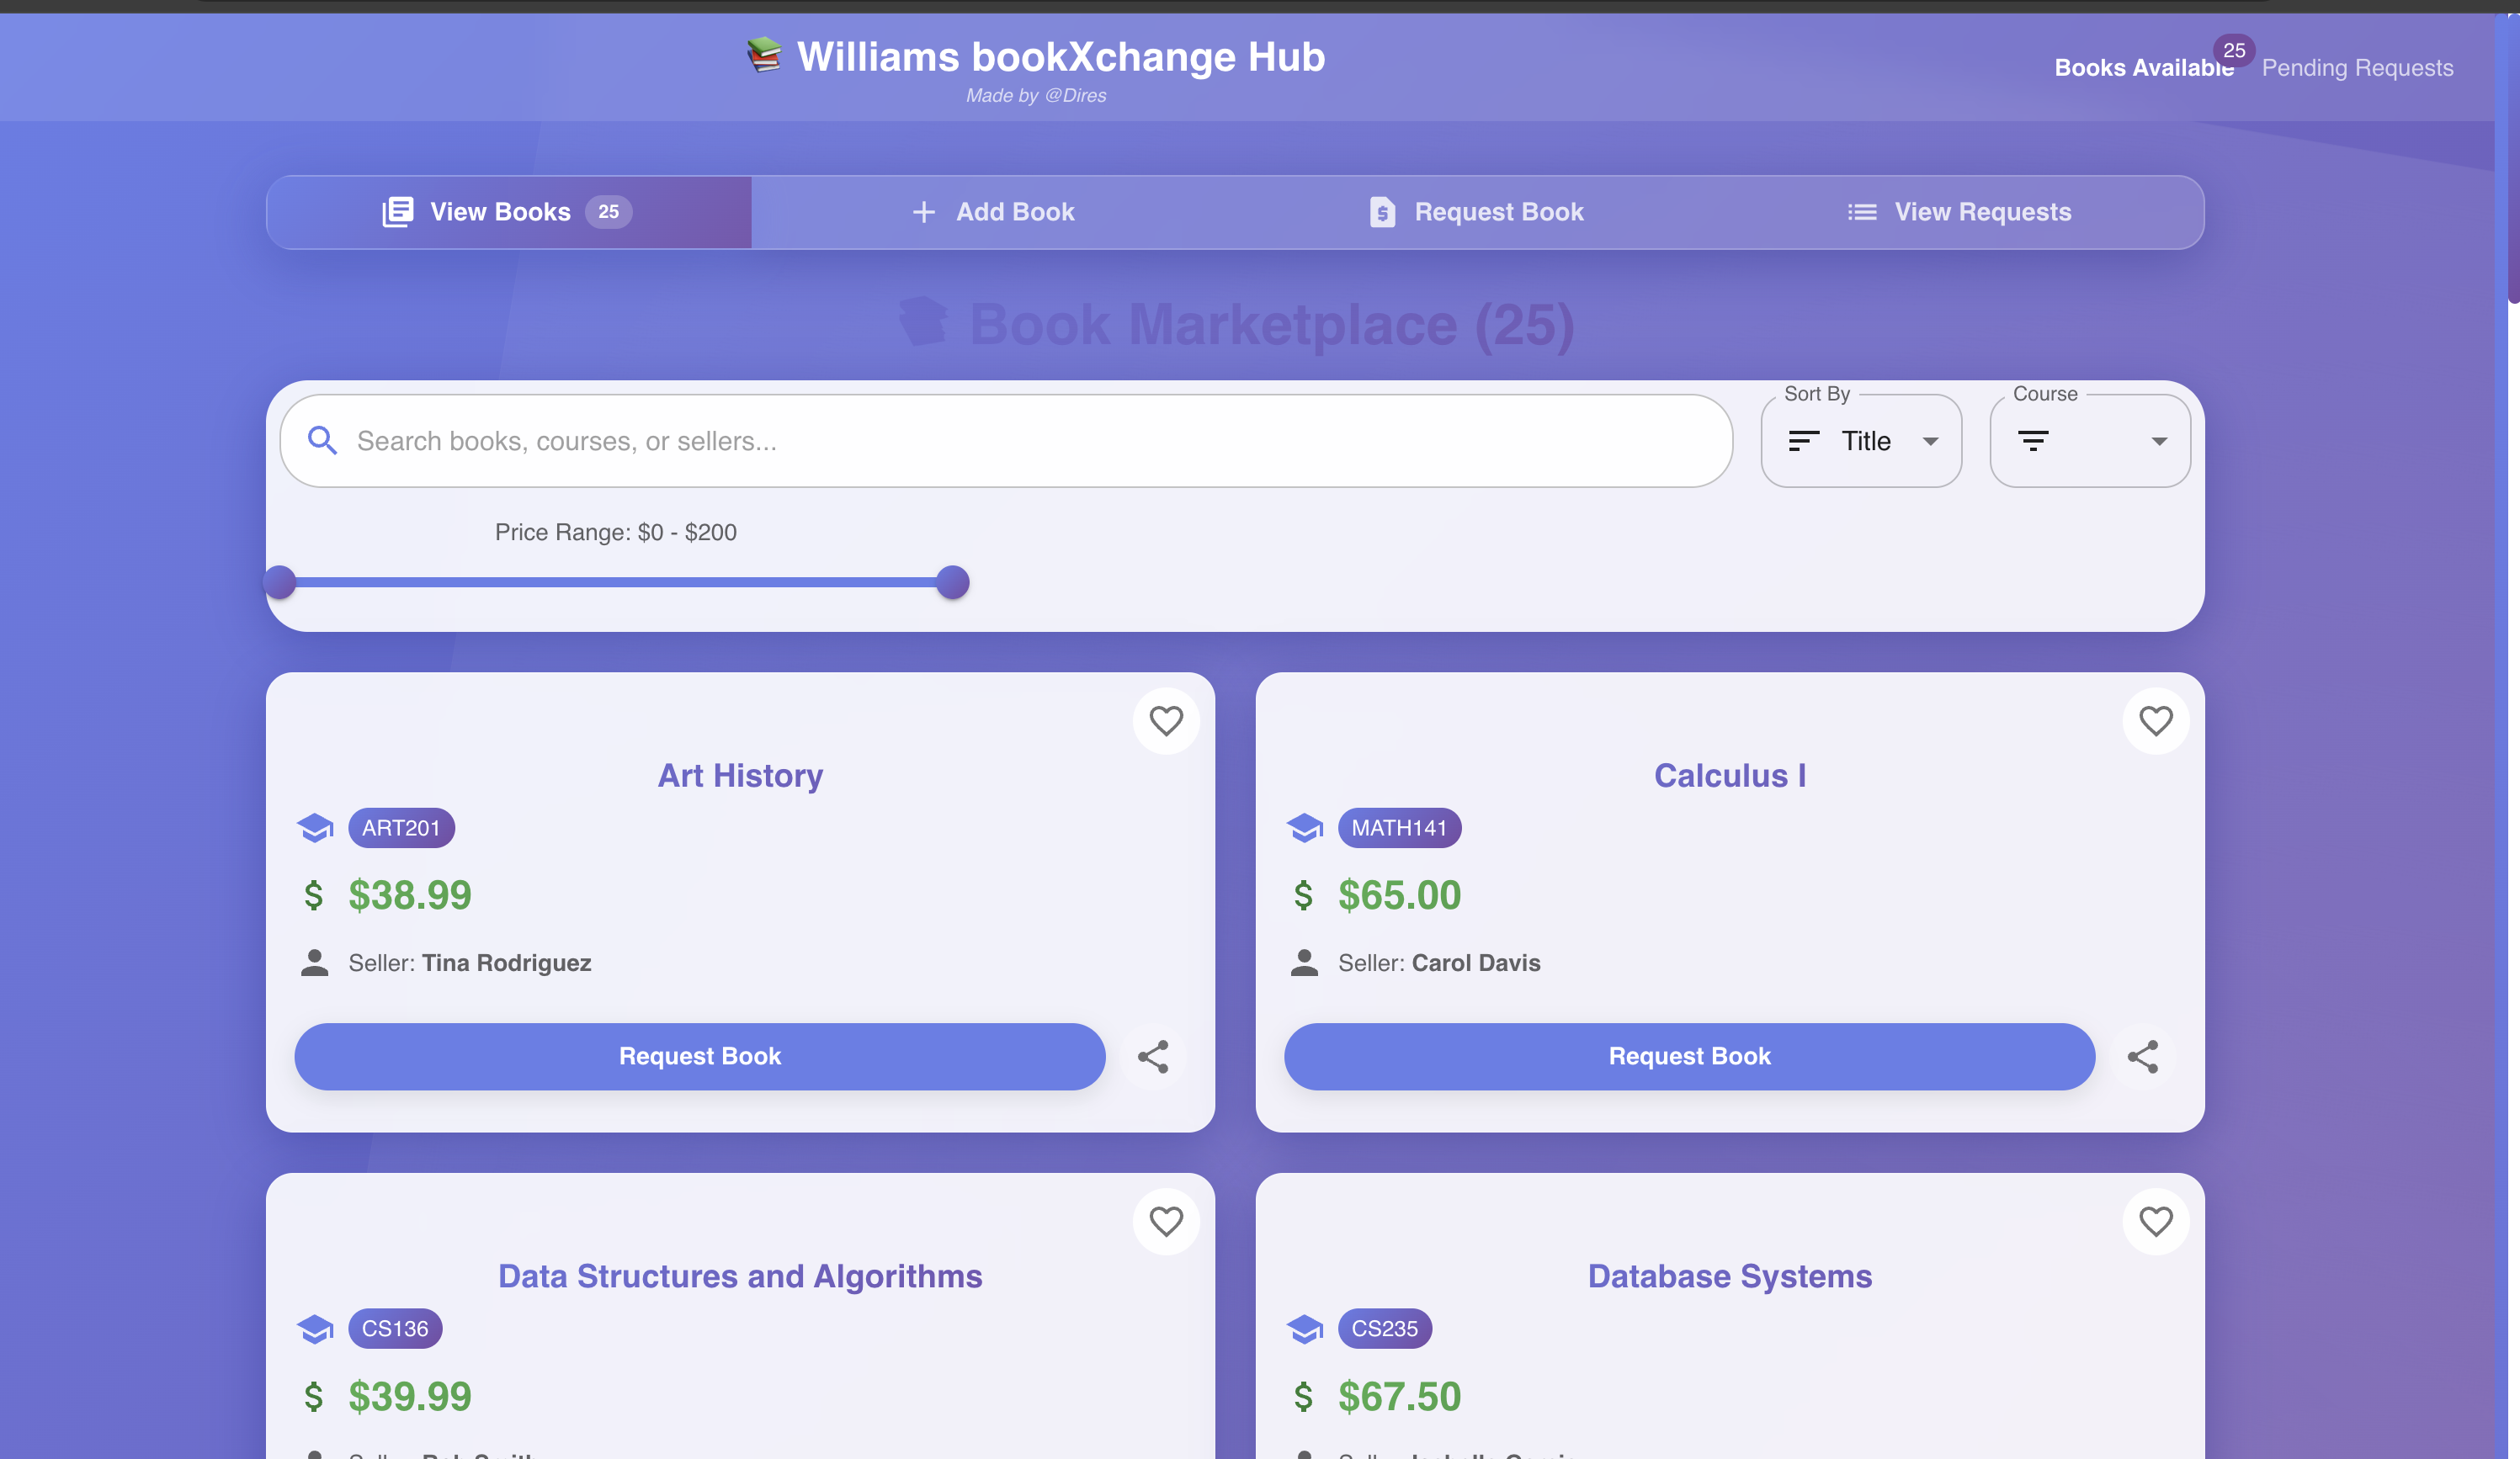Share the Calculus I listing
This screenshot has width=2520, height=1459.
click(2142, 1056)
